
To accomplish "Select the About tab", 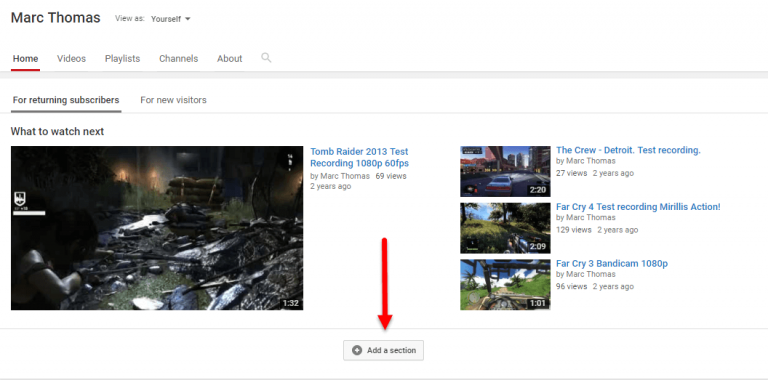I will click(230, 58).
